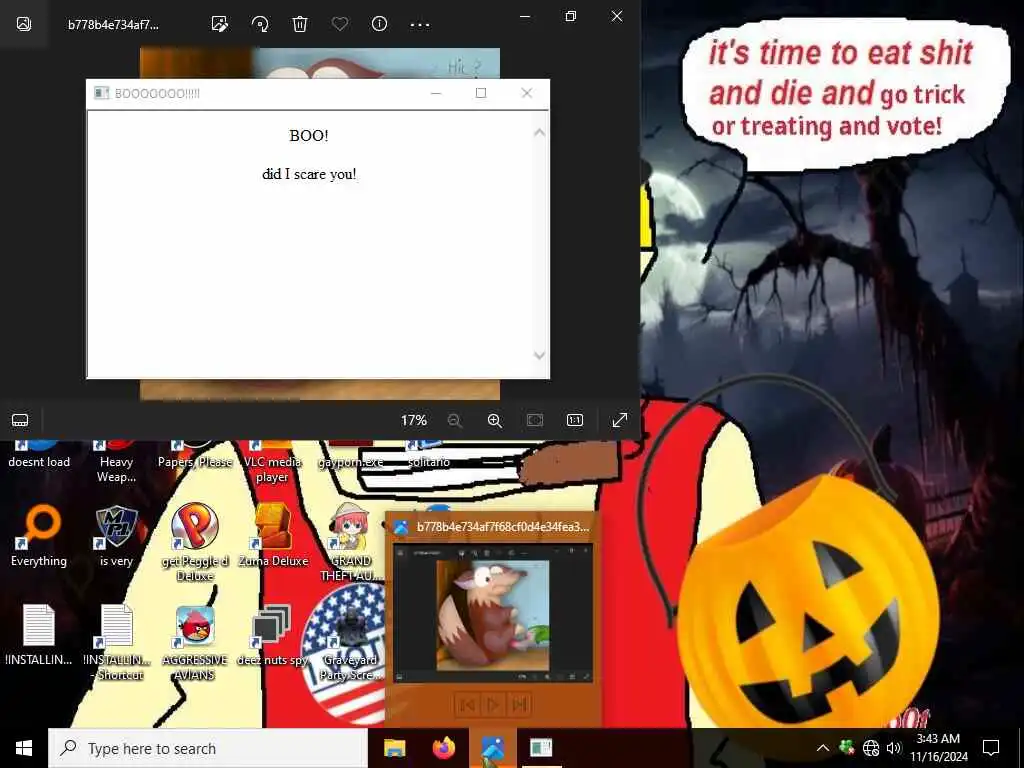The height and width of the screenshot is (768, 1024).
Task: Set zoom to actual size 1:1
Action: pos(575,420)
